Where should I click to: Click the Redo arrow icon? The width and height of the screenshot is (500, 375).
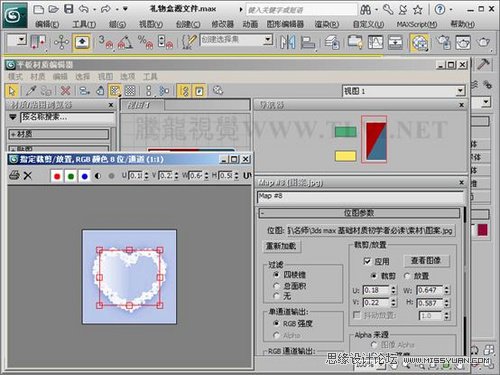coord(105,9)
